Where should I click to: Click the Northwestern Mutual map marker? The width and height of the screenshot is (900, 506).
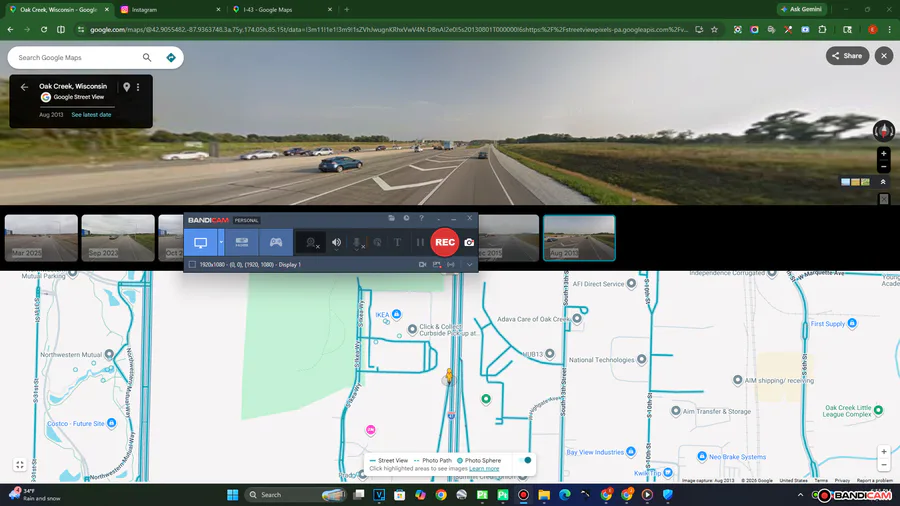[x=109, y=354]
